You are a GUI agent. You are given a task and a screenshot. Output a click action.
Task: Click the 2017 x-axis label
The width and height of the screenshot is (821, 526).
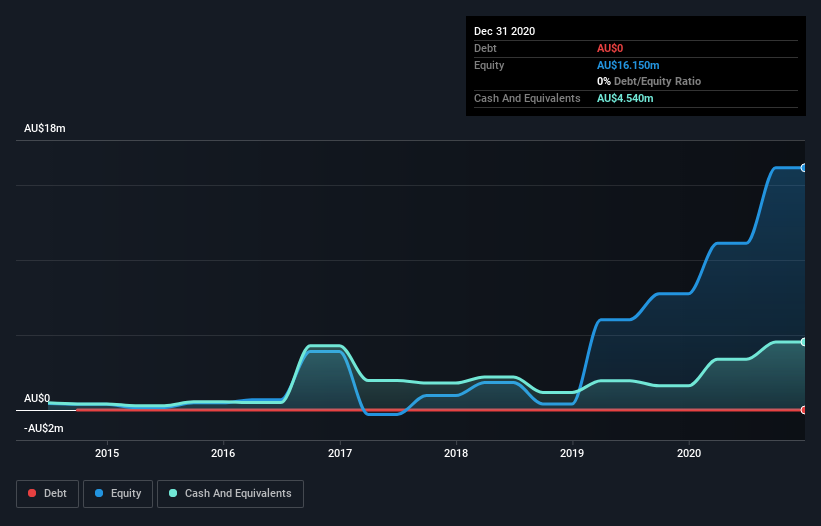tap(340, 453)
